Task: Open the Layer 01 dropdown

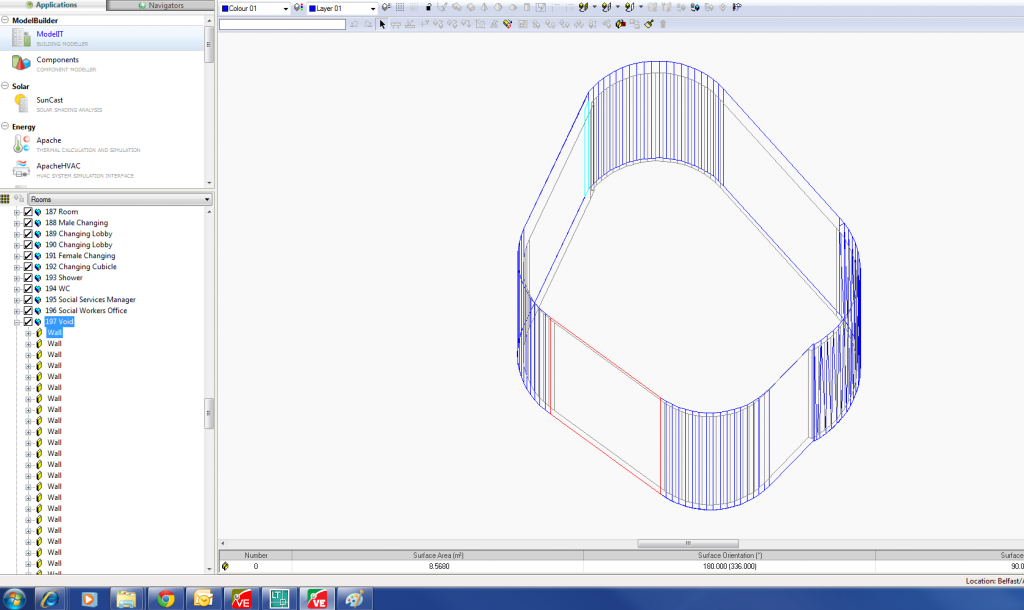Action: click(x=371, y=8)
